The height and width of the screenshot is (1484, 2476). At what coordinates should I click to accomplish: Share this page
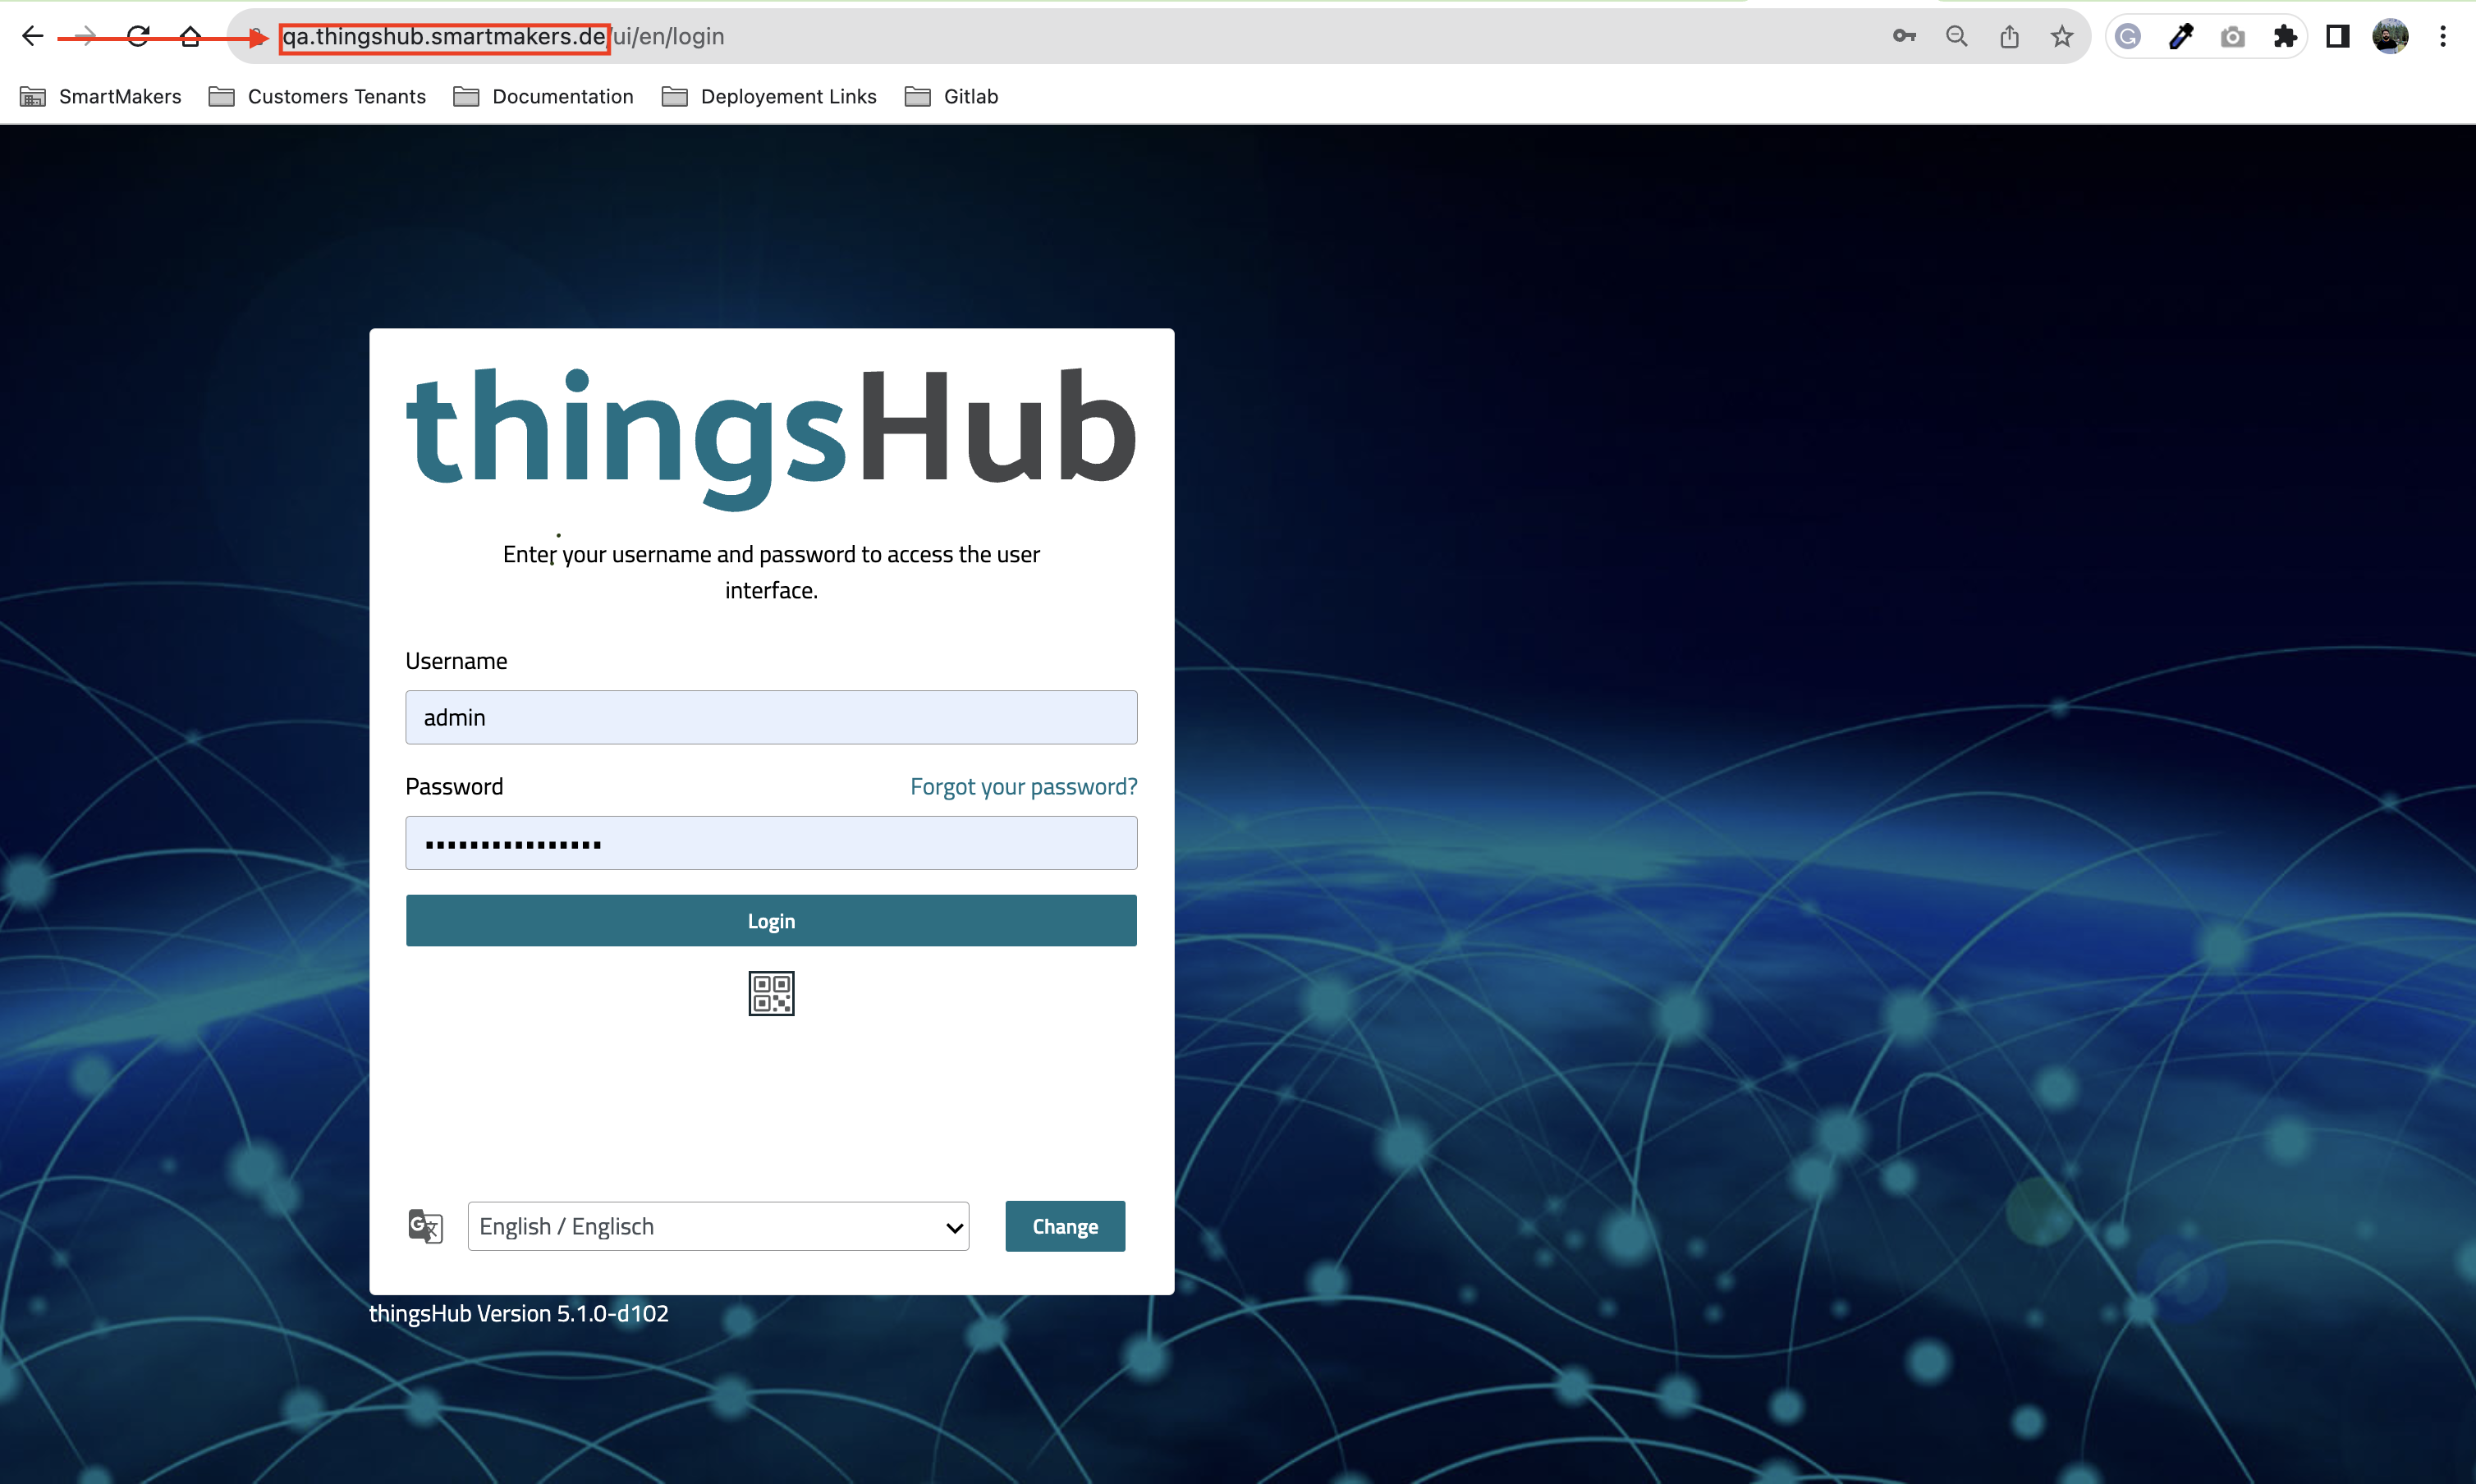2009,37
